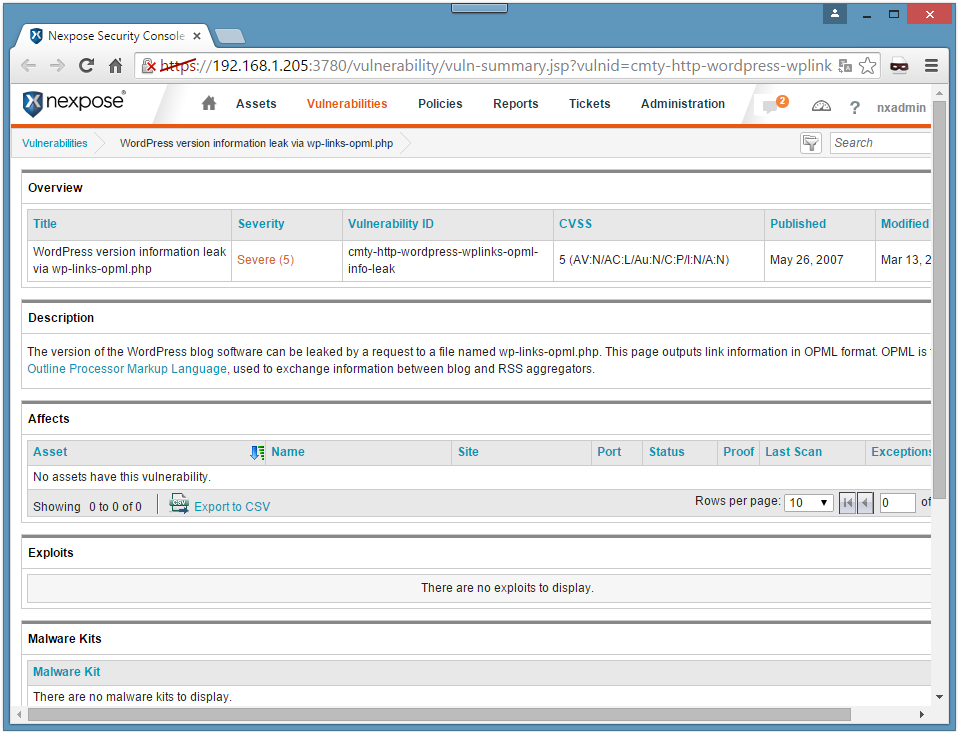Click the Proof column header

739,452
